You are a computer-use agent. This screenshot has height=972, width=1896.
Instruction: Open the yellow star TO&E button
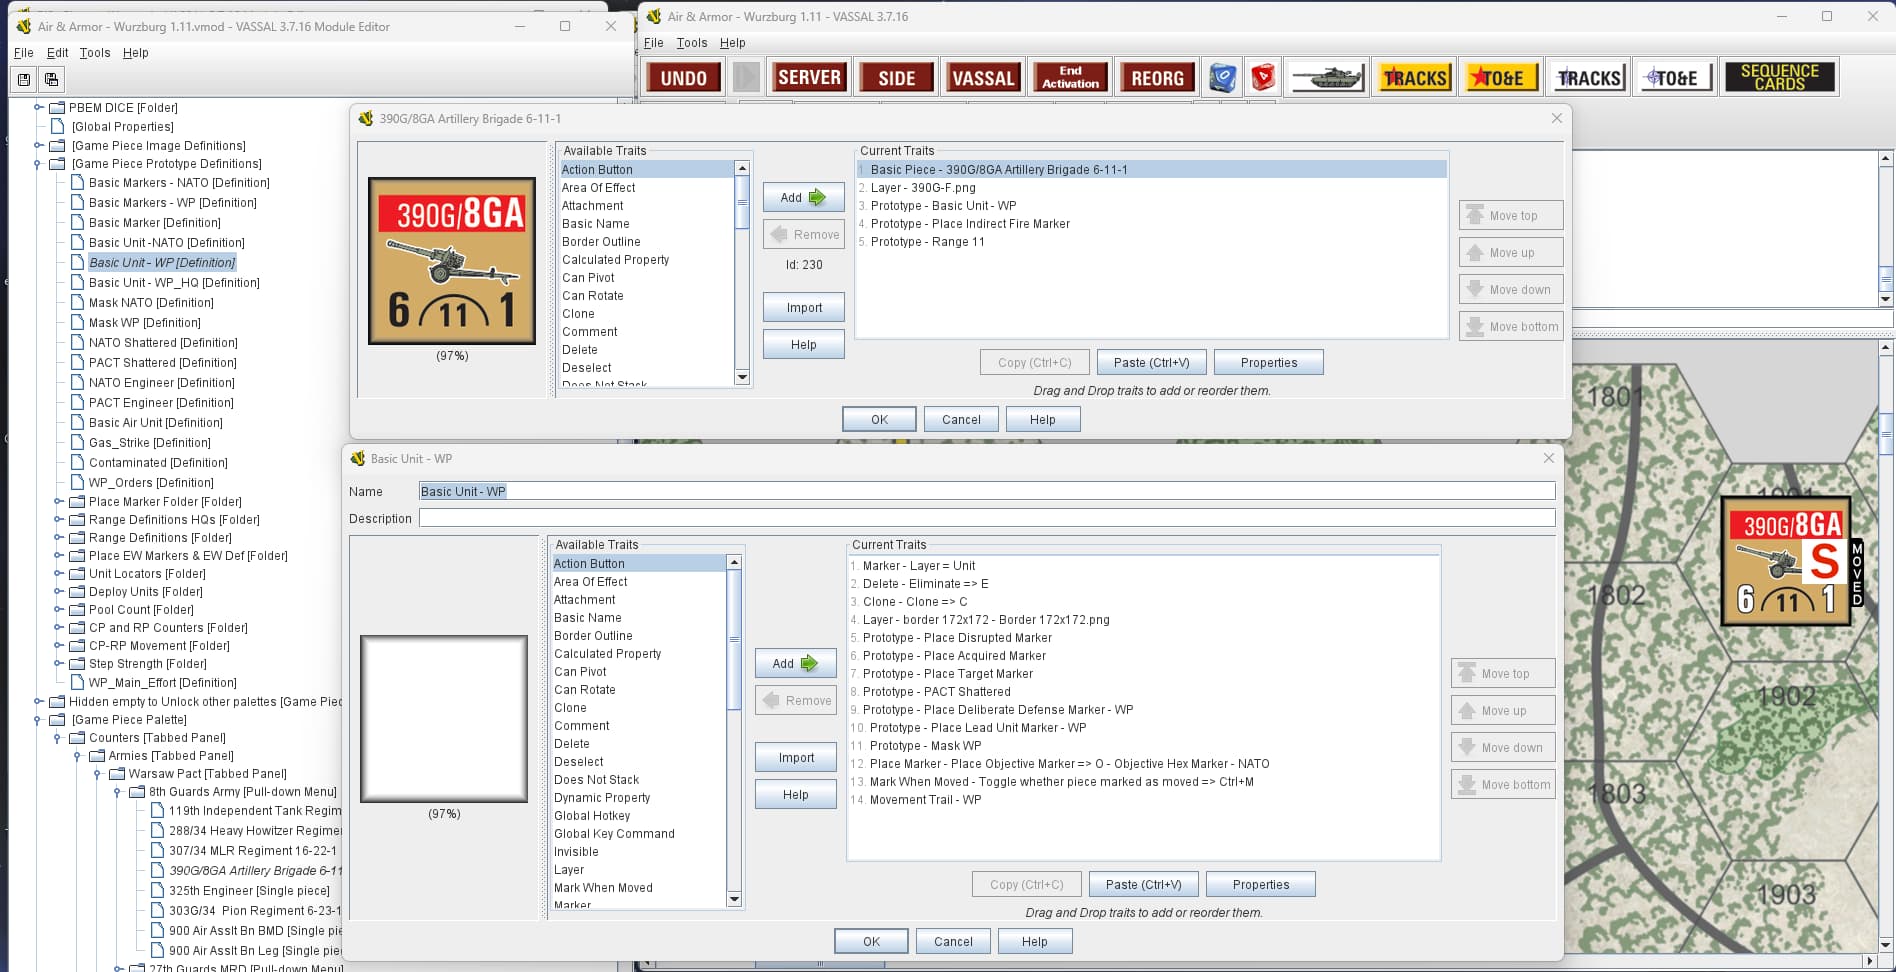pos(1502,78)
